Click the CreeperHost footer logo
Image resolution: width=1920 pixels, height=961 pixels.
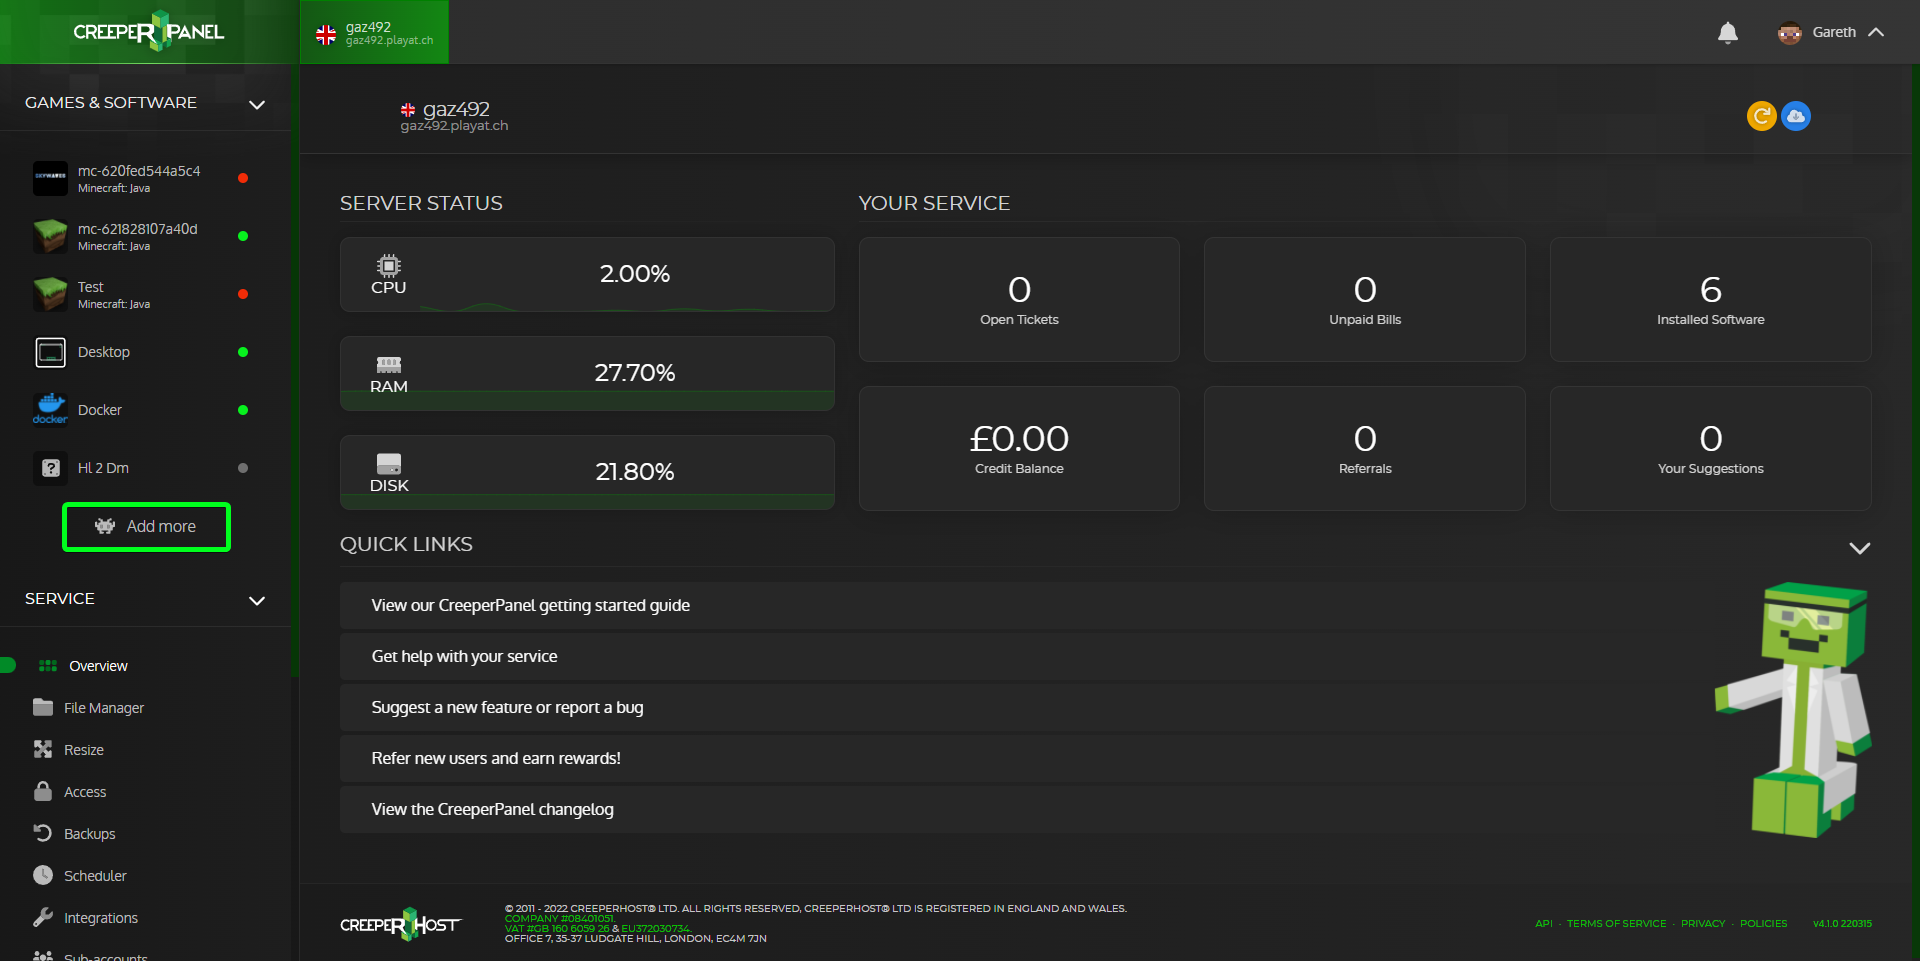[401, 924]
